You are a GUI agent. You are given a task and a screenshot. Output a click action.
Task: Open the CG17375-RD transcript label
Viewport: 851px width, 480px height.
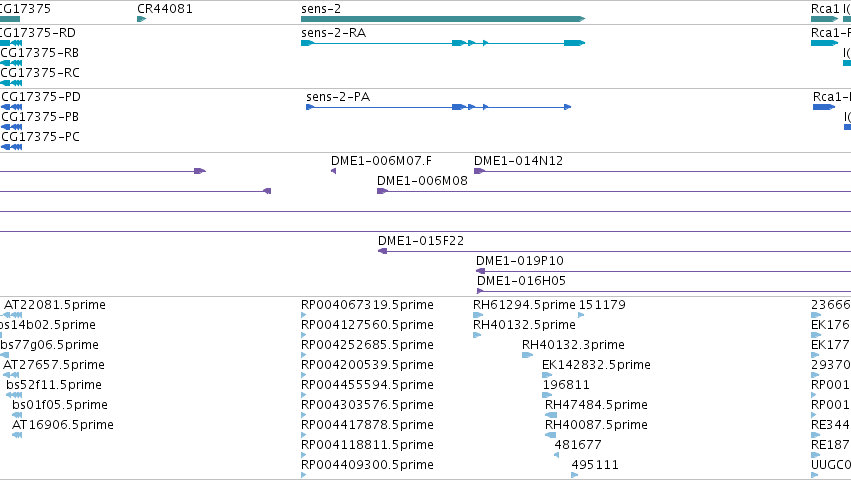pos(38,33)
